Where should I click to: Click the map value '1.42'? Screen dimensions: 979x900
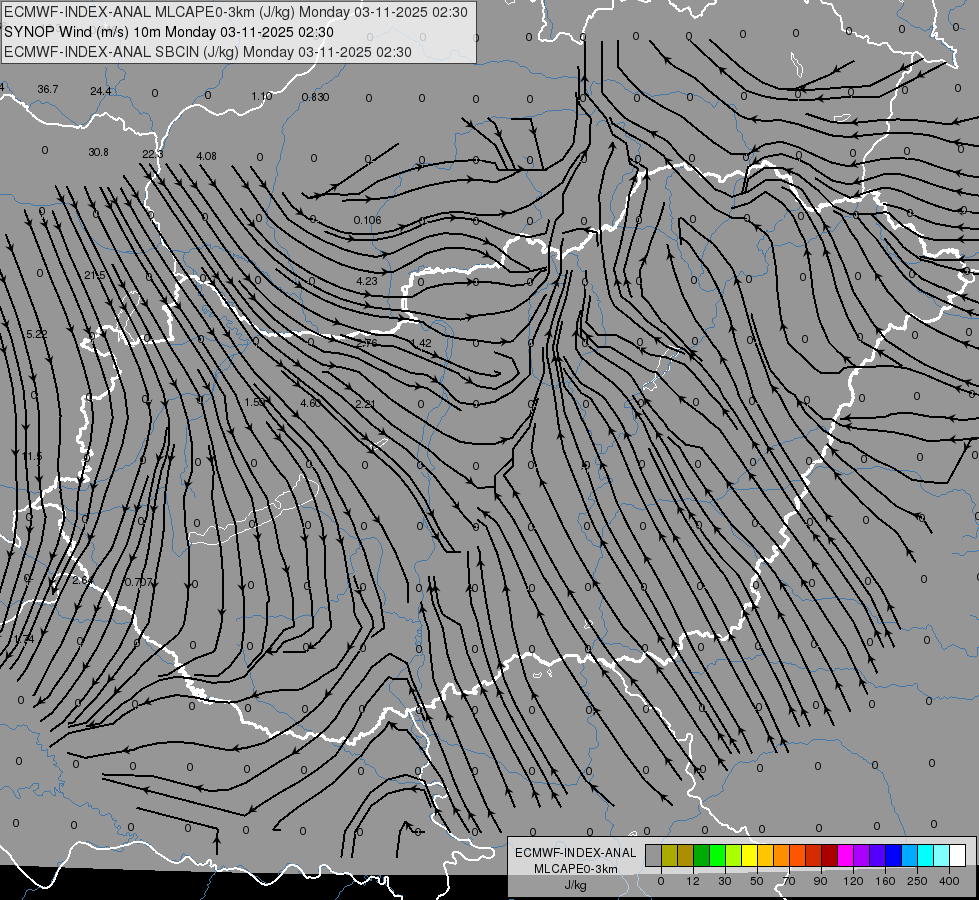coord(421,344)
